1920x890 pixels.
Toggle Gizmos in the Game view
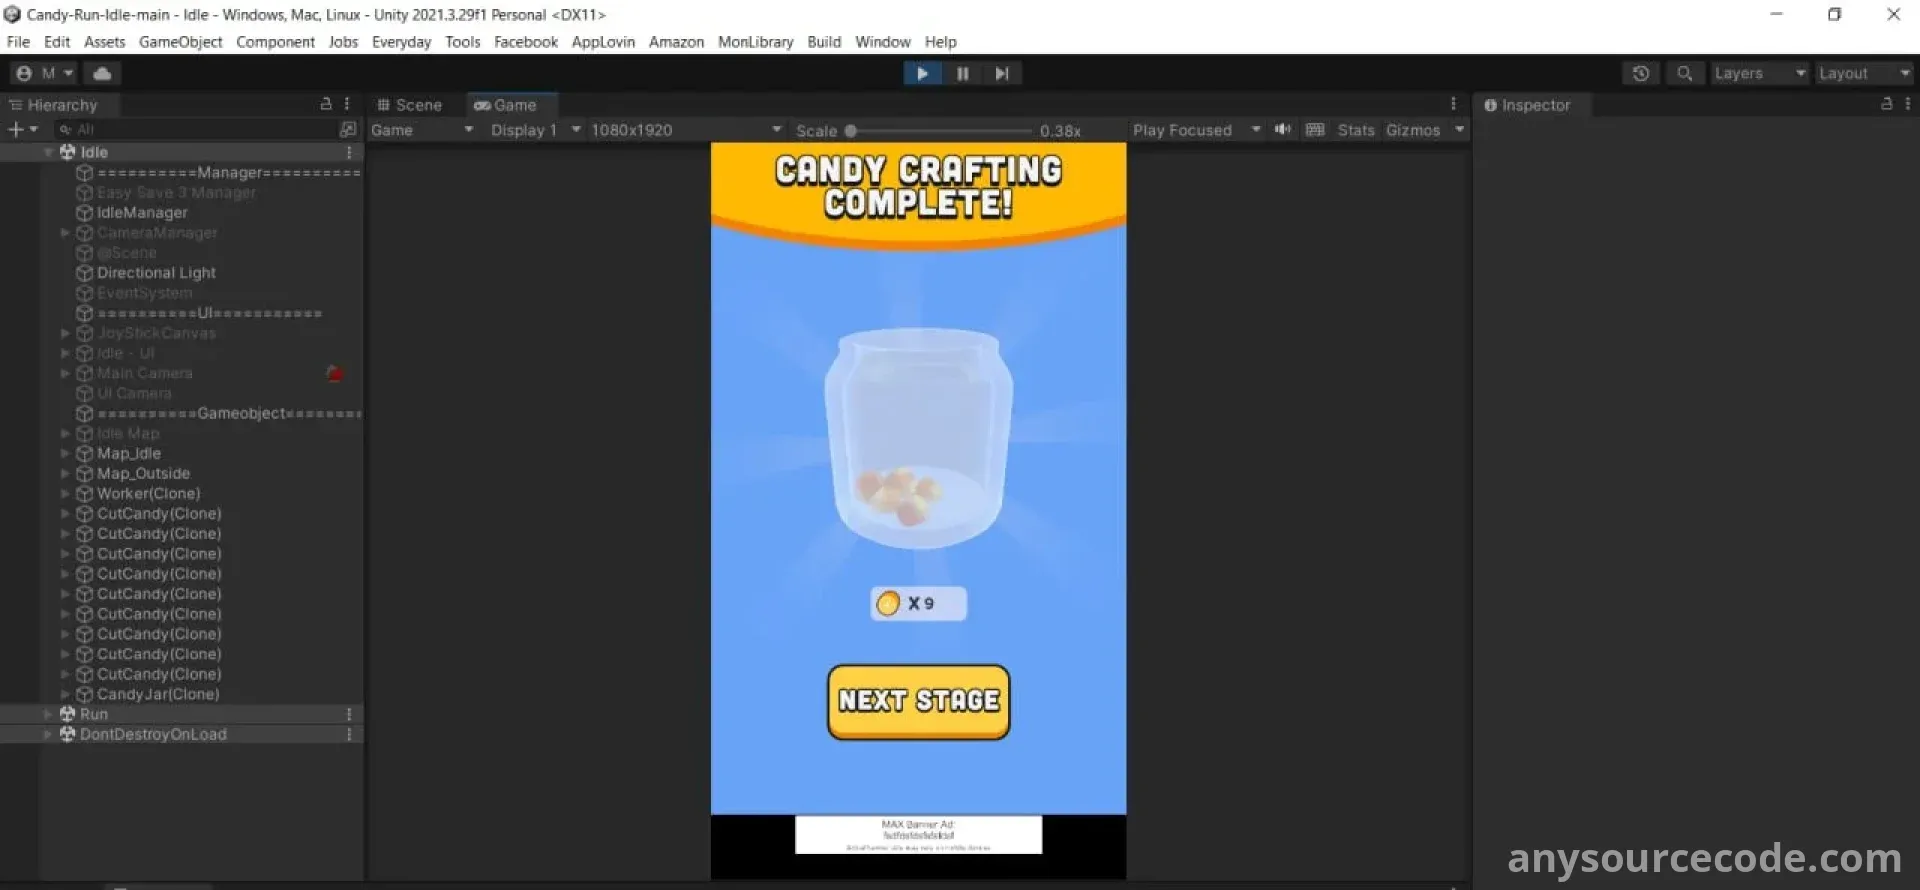pyautogui.click(x=1412, y=130)
